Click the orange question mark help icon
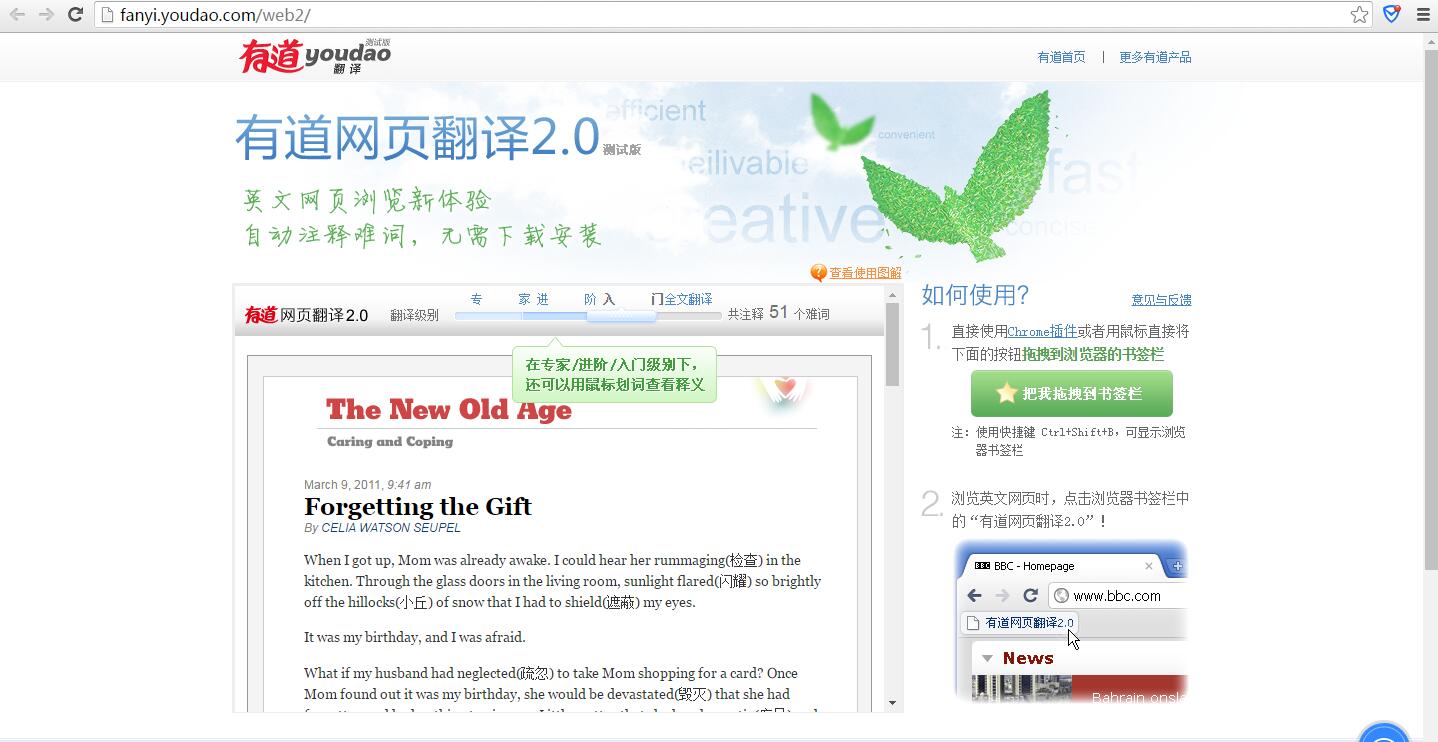1438x742 pixels. point(818,272)
